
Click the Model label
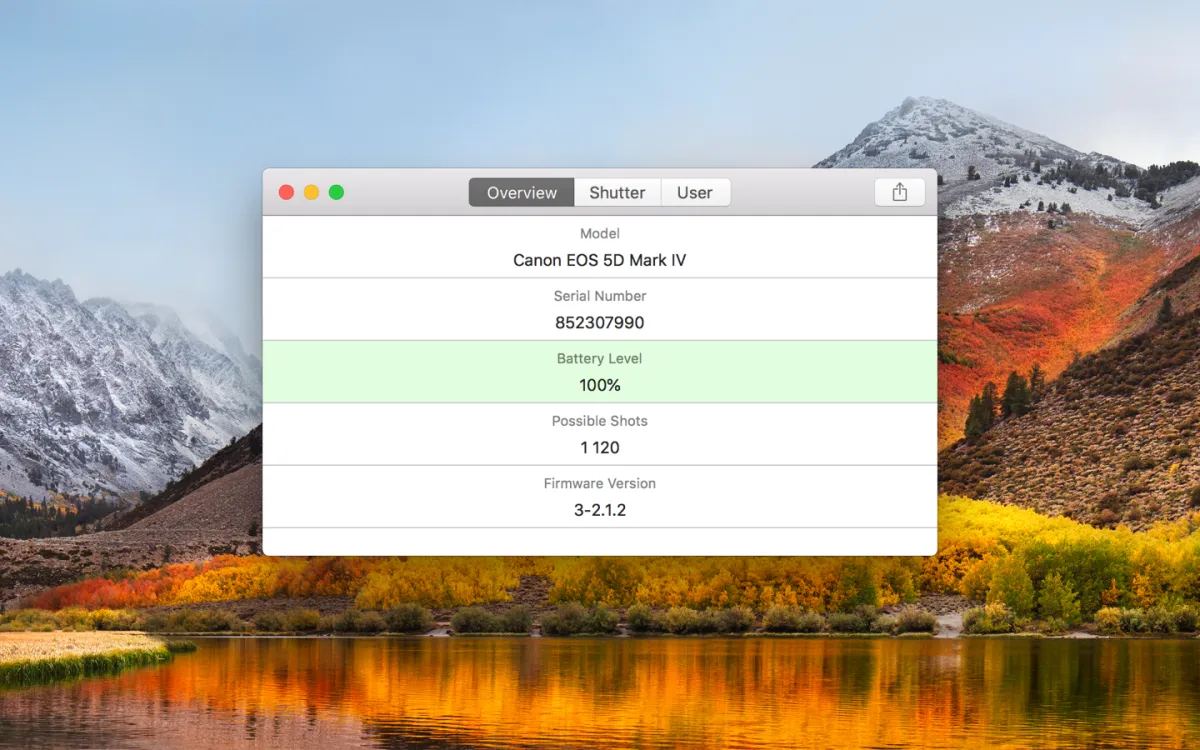[599, 234]
